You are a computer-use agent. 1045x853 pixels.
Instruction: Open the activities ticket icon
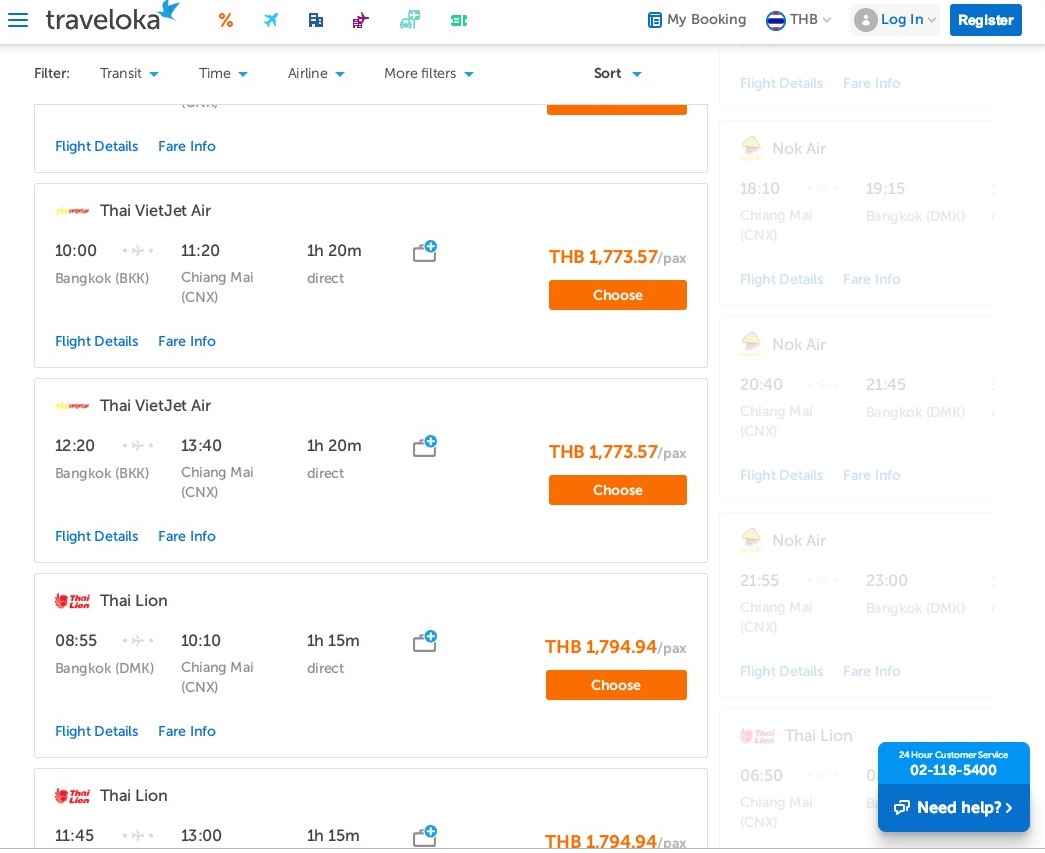coord(459,21)
